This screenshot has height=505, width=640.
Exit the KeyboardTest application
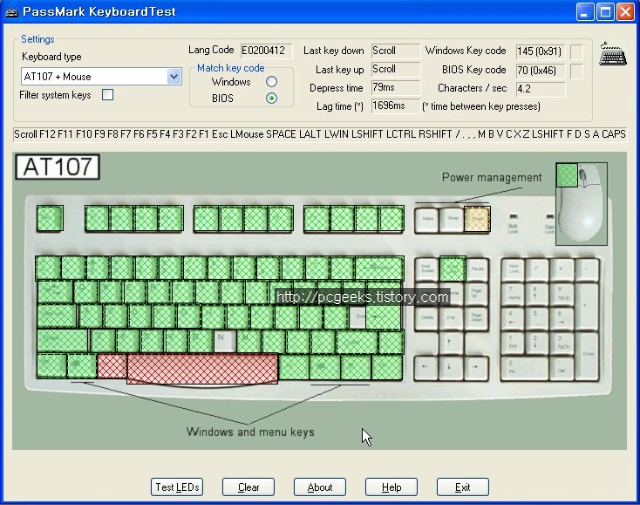coord(463,487)
